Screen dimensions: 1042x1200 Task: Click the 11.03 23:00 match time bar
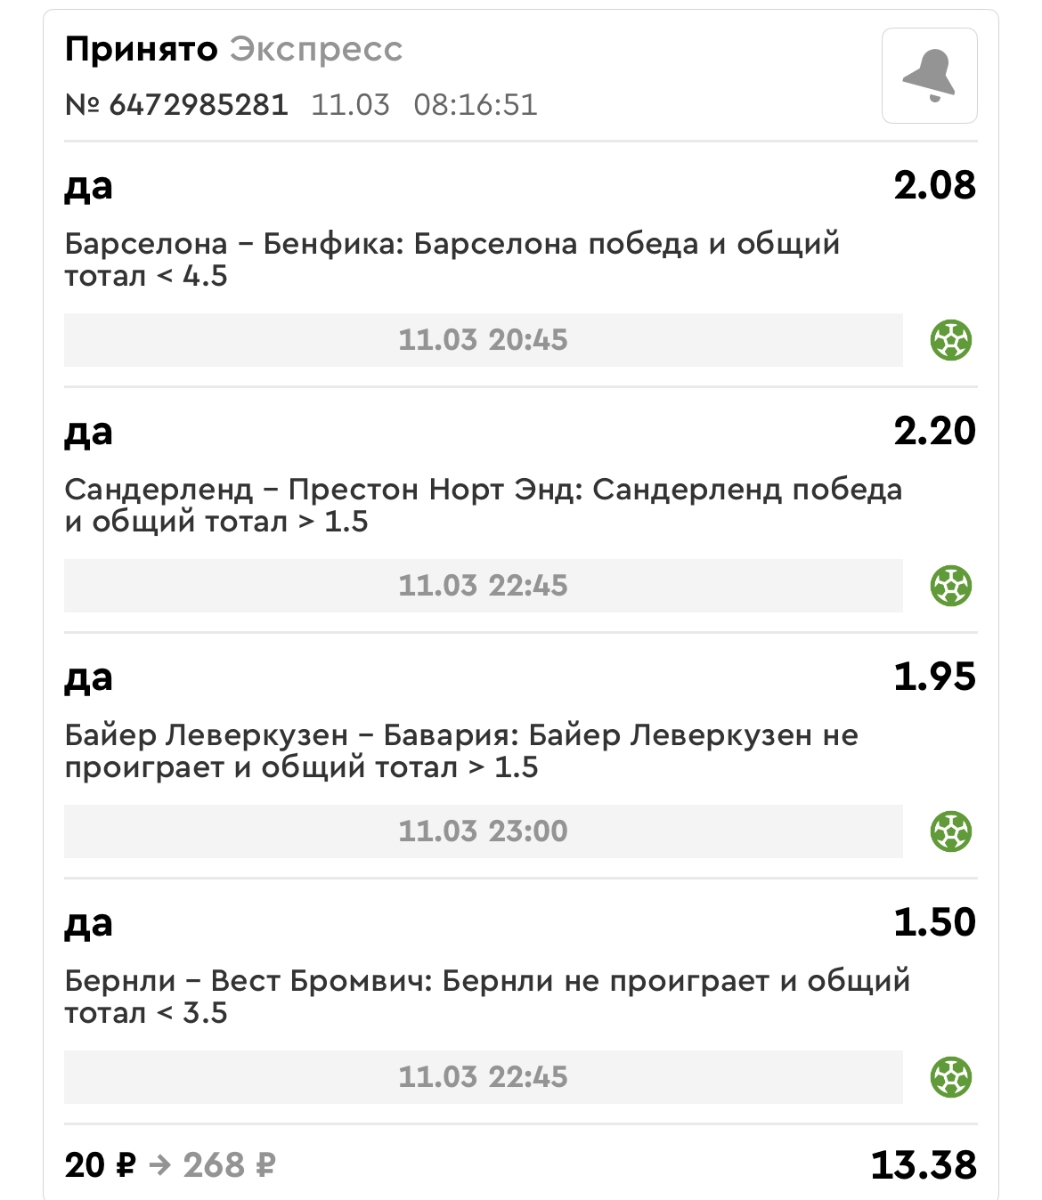pyautogui.click(x=483, y=832)
